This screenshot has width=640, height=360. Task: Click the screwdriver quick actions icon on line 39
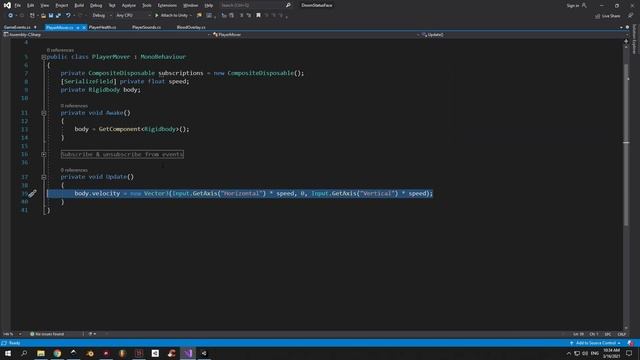pos(32,193)
